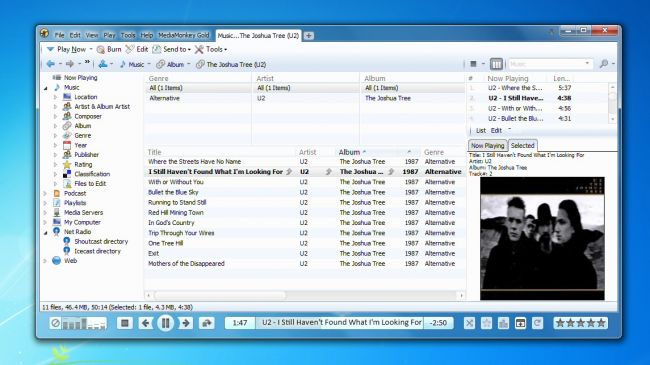Open the View menu

(92, 35)
